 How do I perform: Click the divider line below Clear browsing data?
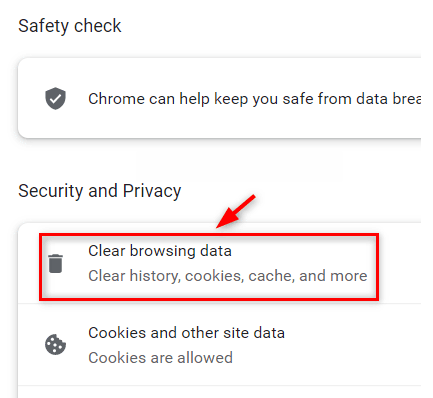coord(219,304)
